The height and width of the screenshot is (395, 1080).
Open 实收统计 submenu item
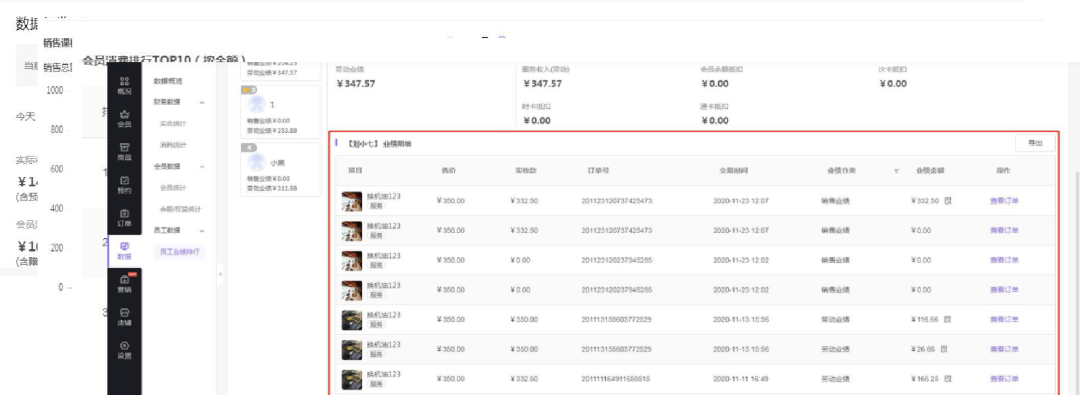pyautogui.click(x=173, y=123)
